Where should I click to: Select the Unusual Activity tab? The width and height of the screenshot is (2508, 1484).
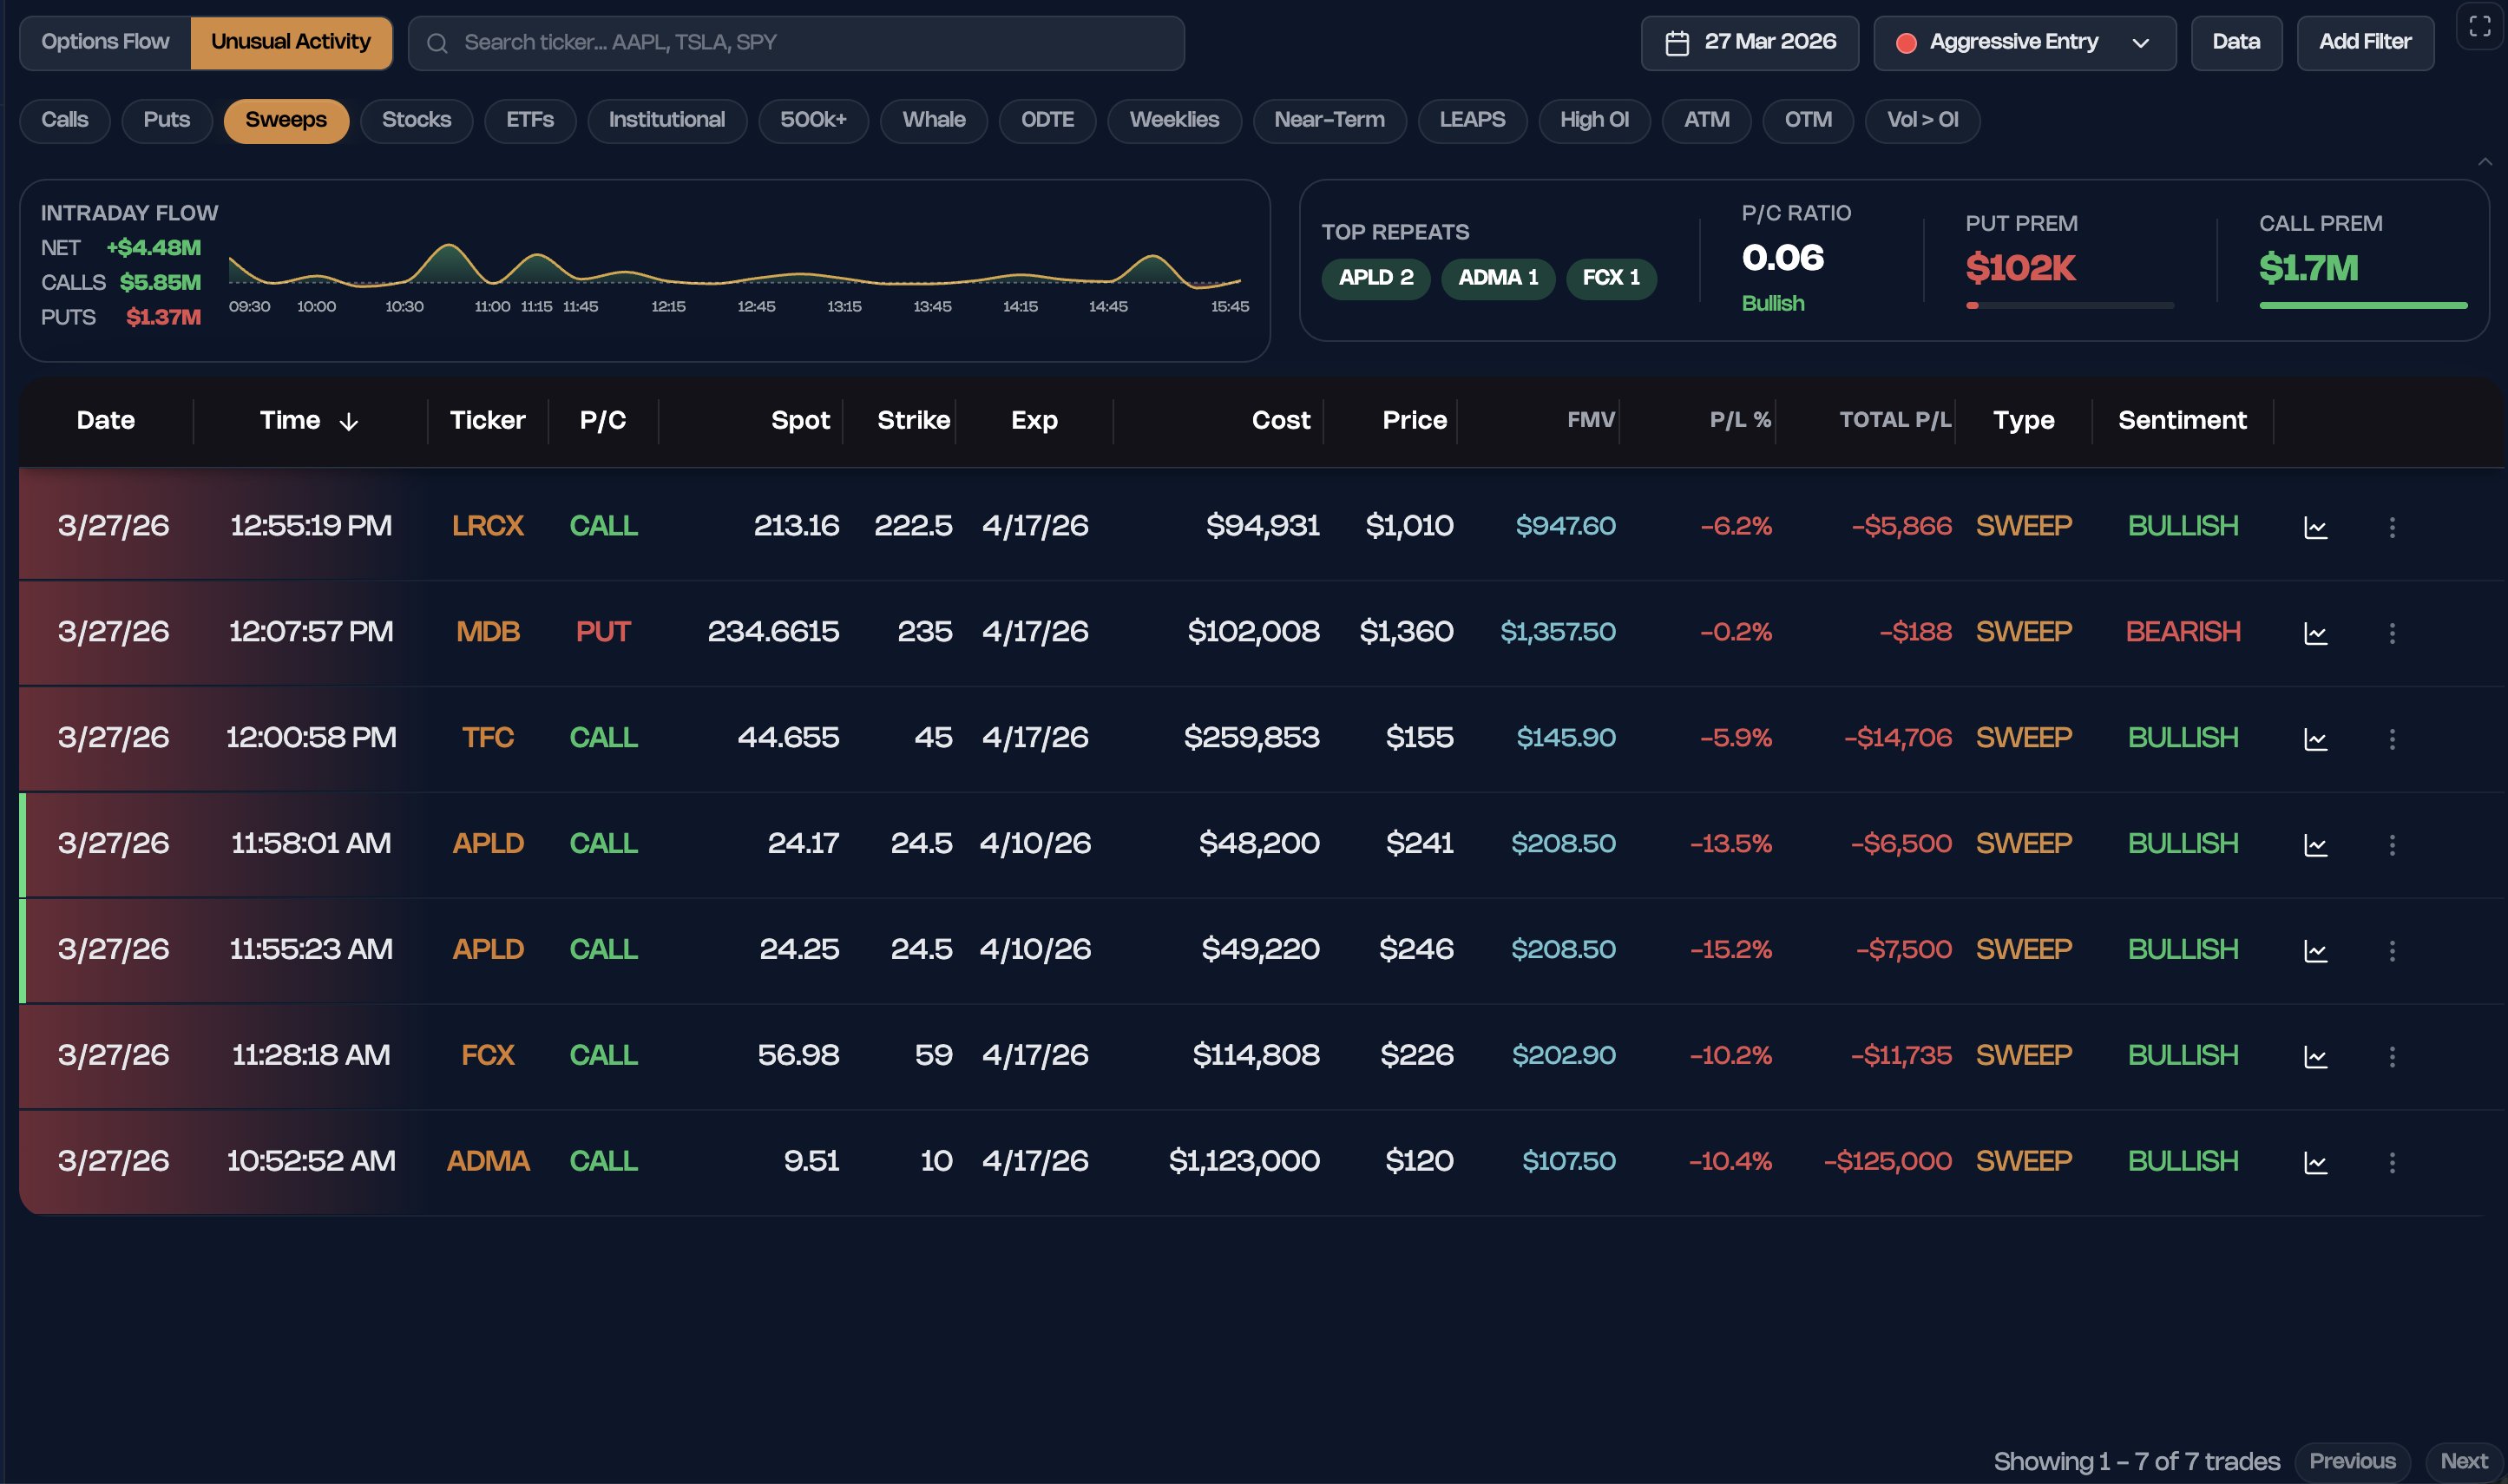point(290,42)
